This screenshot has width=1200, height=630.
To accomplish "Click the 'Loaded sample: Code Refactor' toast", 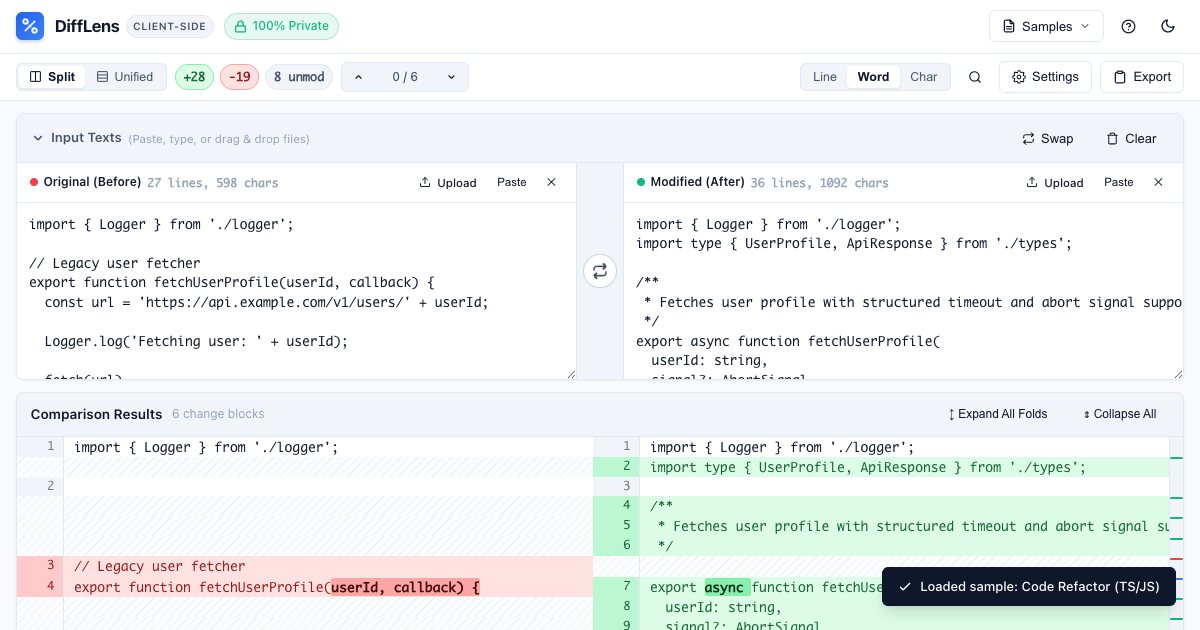I will [1028, 587].
